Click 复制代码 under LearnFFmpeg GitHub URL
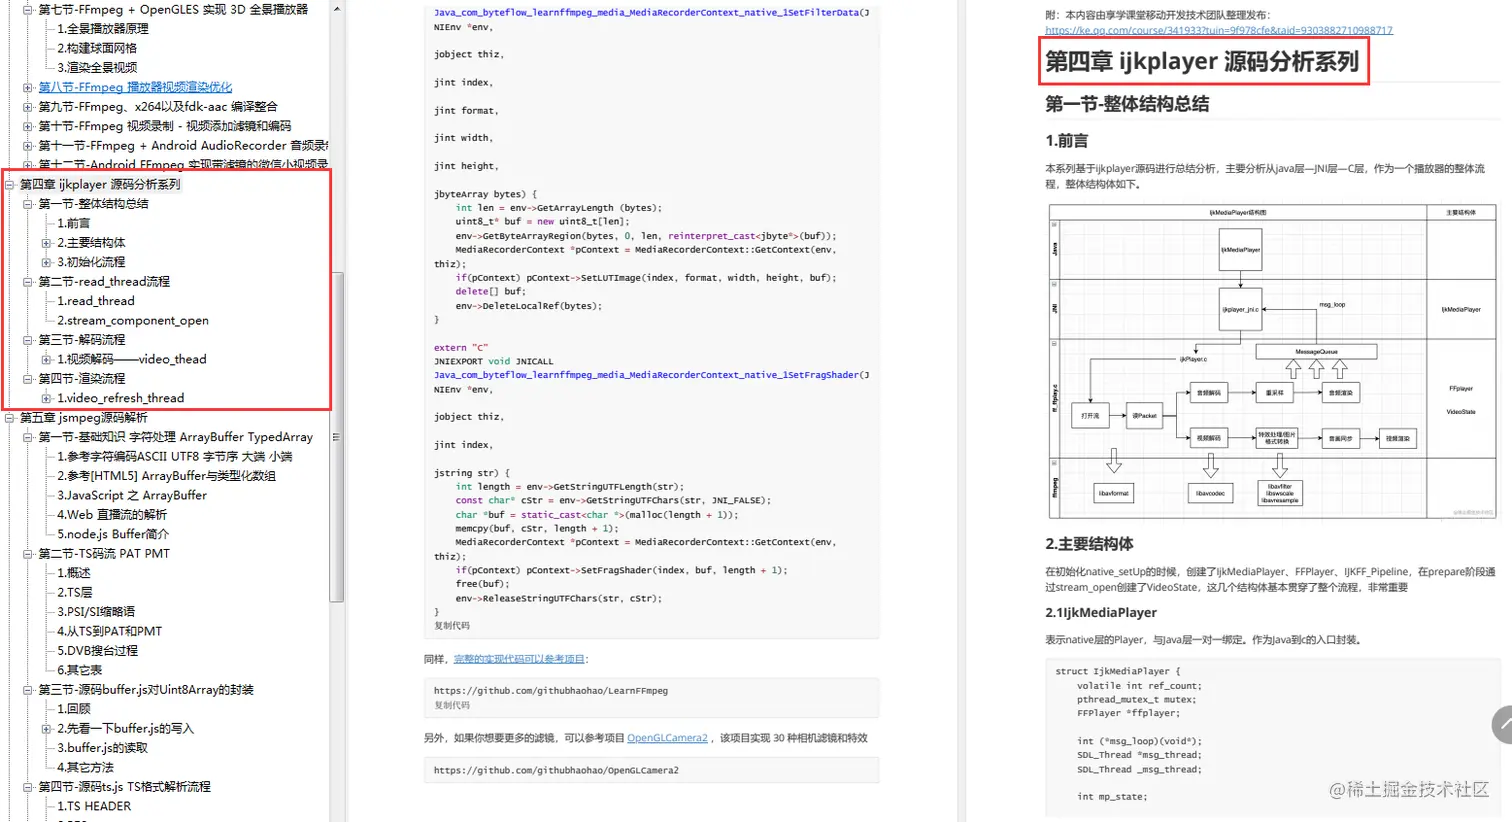Image resolution: width=1512 pixels, height=822 pixels. 451,705
